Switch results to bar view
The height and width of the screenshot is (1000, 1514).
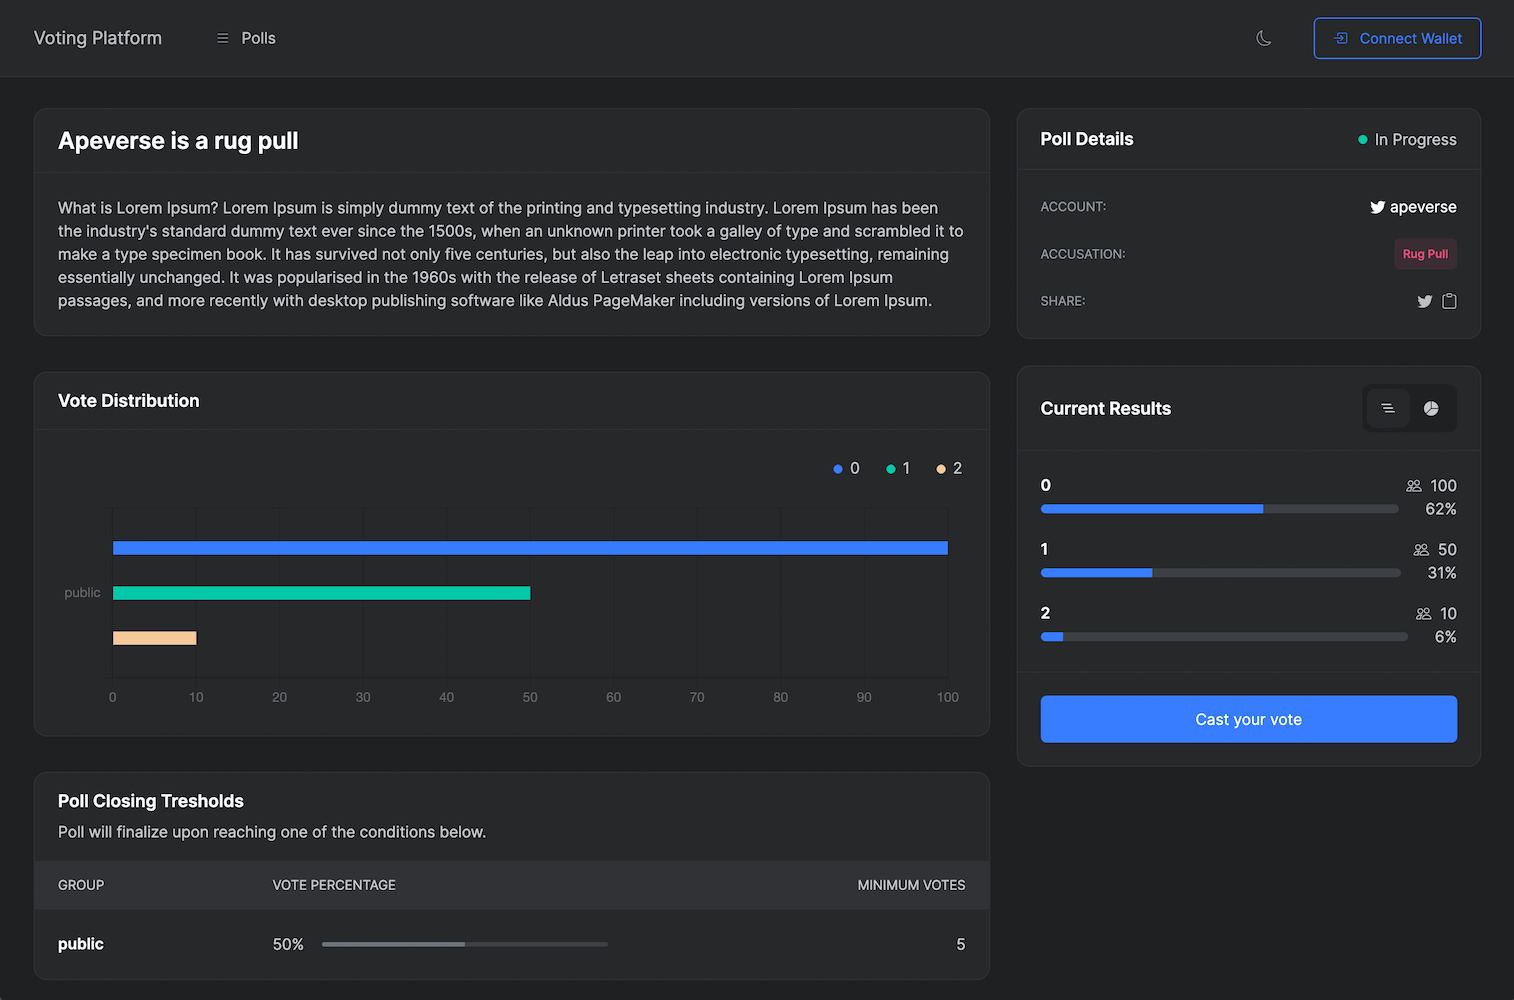[1388, 408]
